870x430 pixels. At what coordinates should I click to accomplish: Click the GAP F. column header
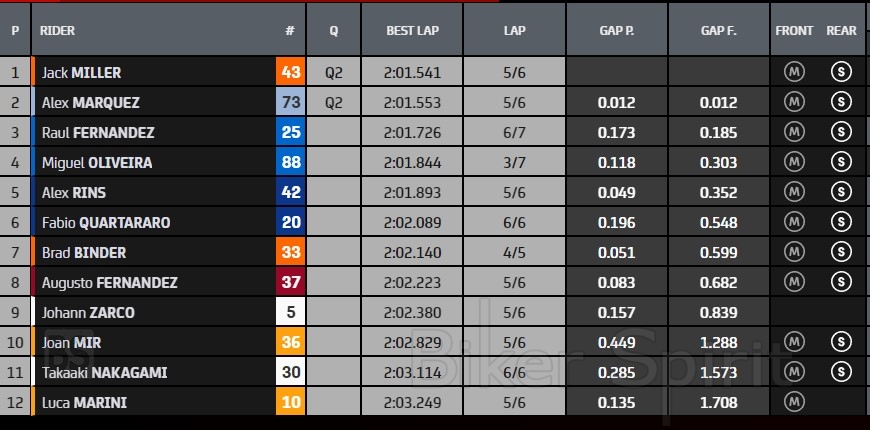(x=718, y=30)
